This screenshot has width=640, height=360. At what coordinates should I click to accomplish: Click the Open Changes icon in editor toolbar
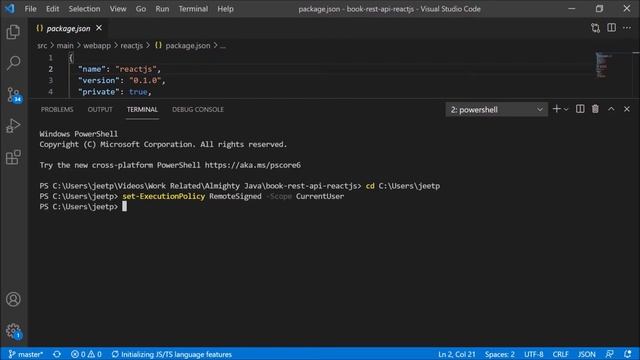596,28
